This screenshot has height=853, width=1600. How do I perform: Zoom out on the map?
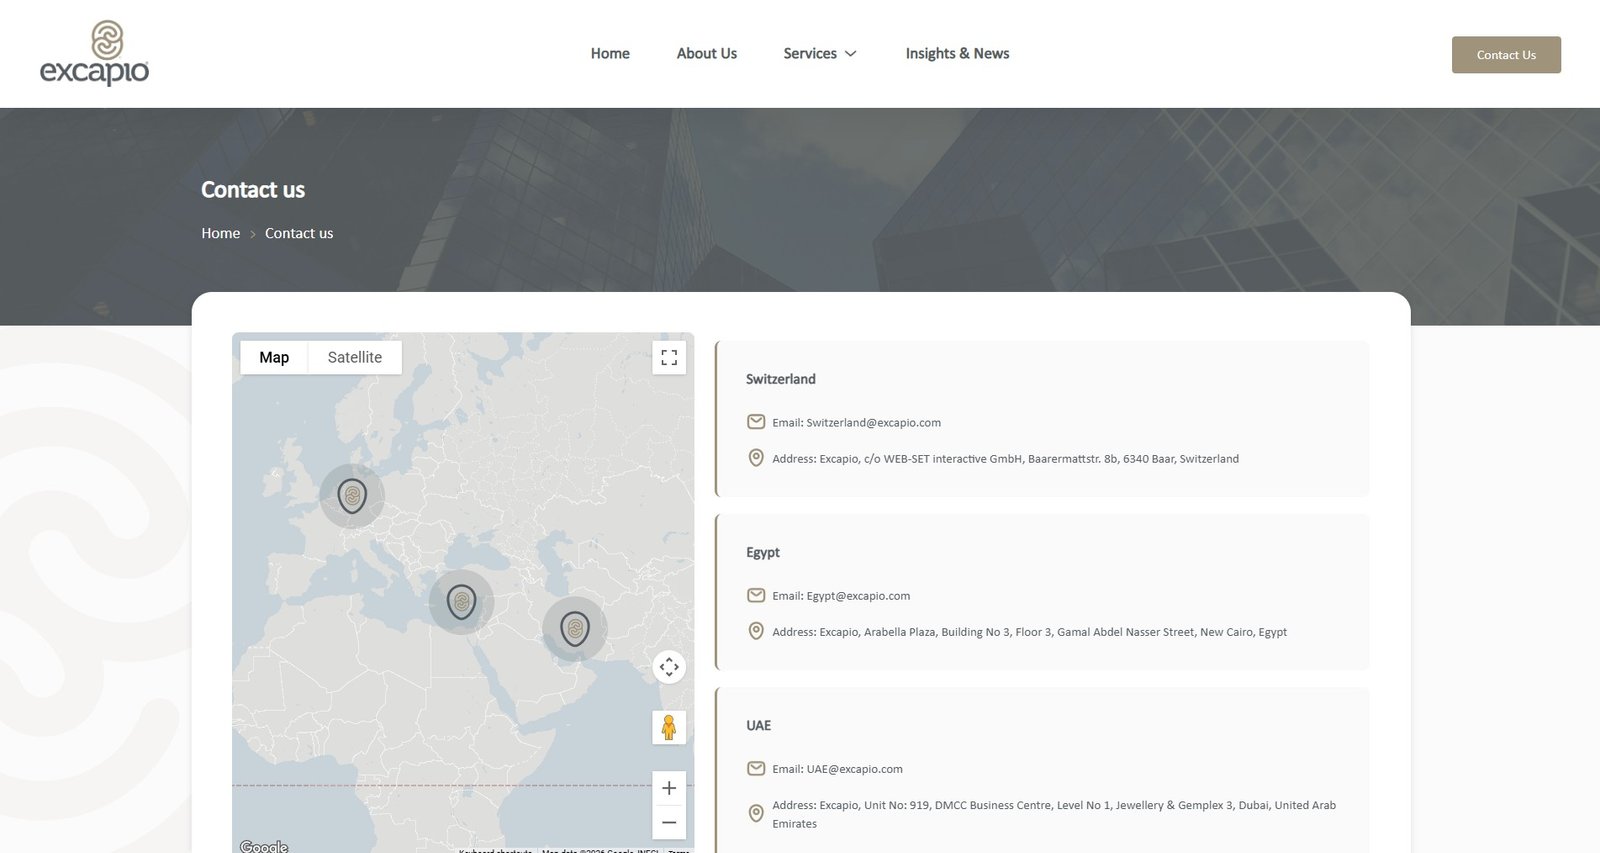coord(669,822)
